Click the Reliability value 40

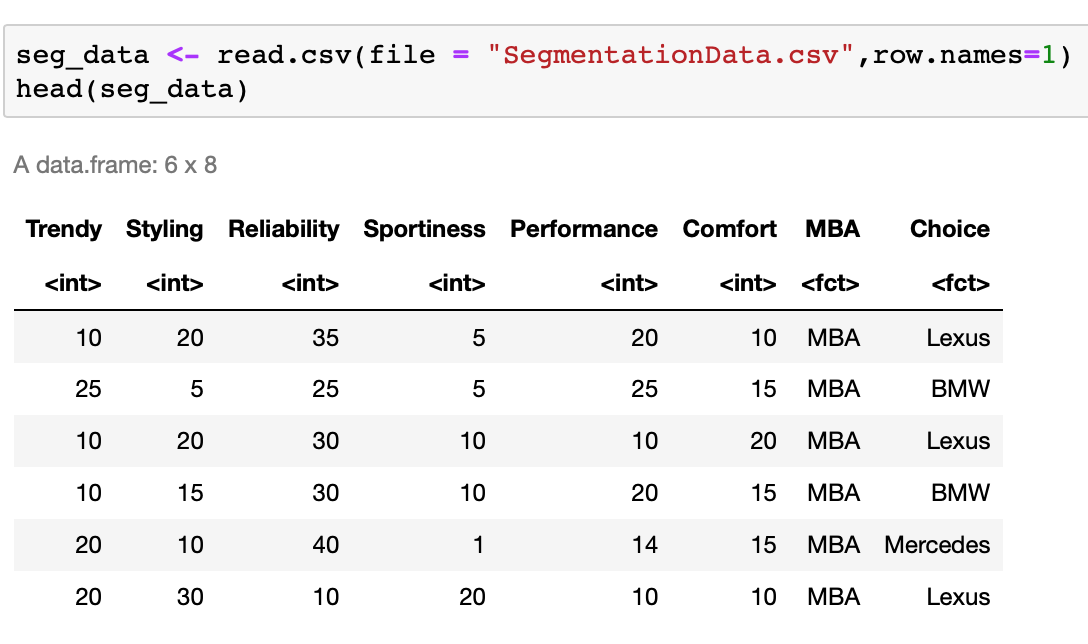click(325, 545)
